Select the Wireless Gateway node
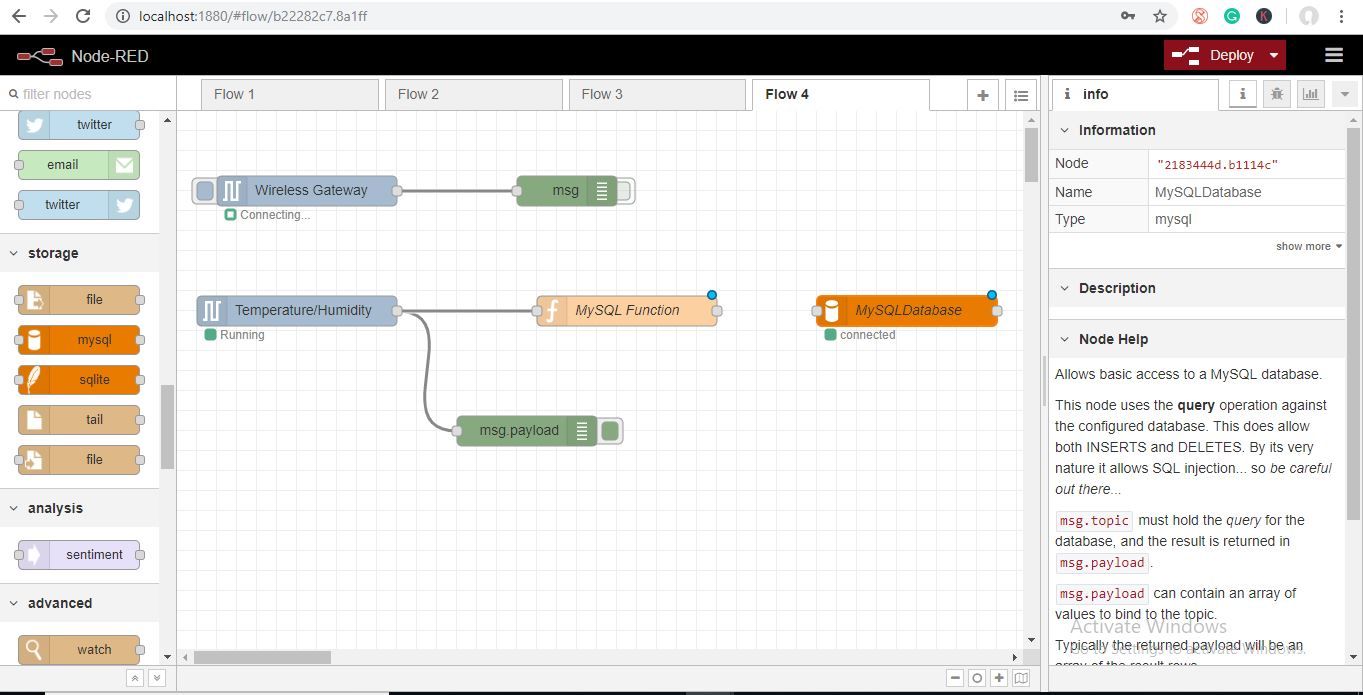This screenshot has height=695, width=1363. pos(307,191)
